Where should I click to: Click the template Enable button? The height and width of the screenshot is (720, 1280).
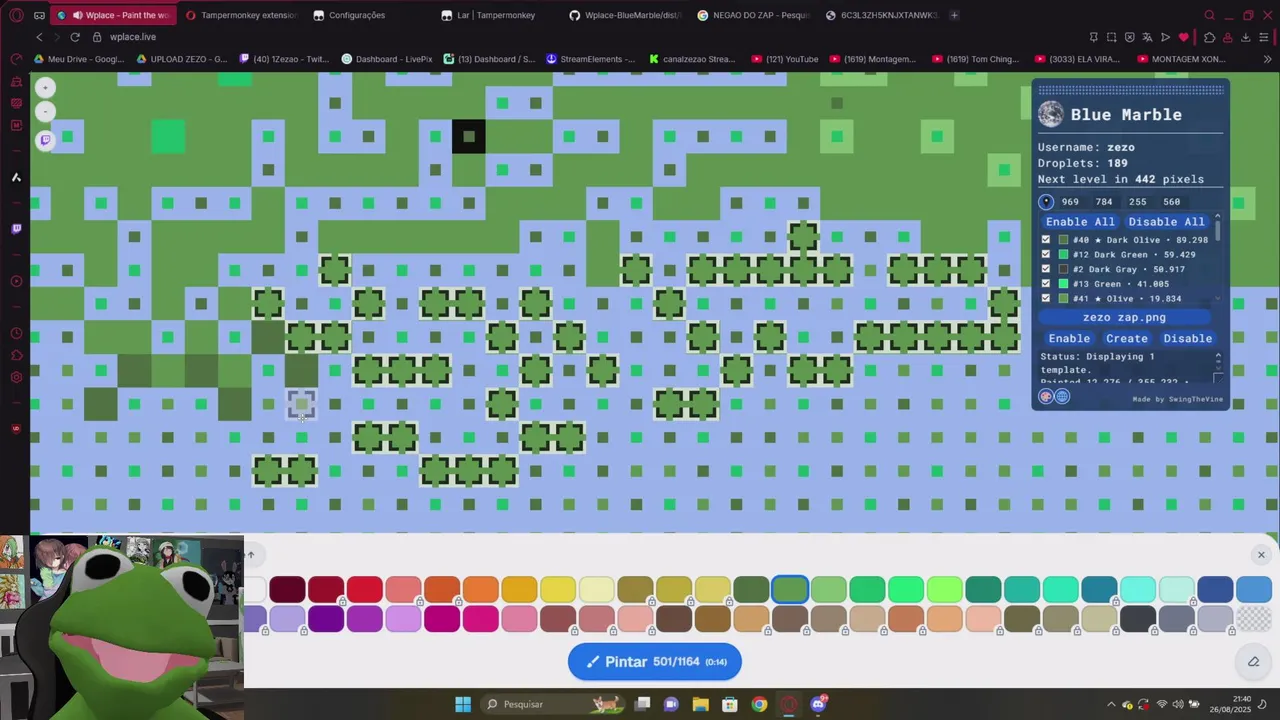coord(1069,338)
